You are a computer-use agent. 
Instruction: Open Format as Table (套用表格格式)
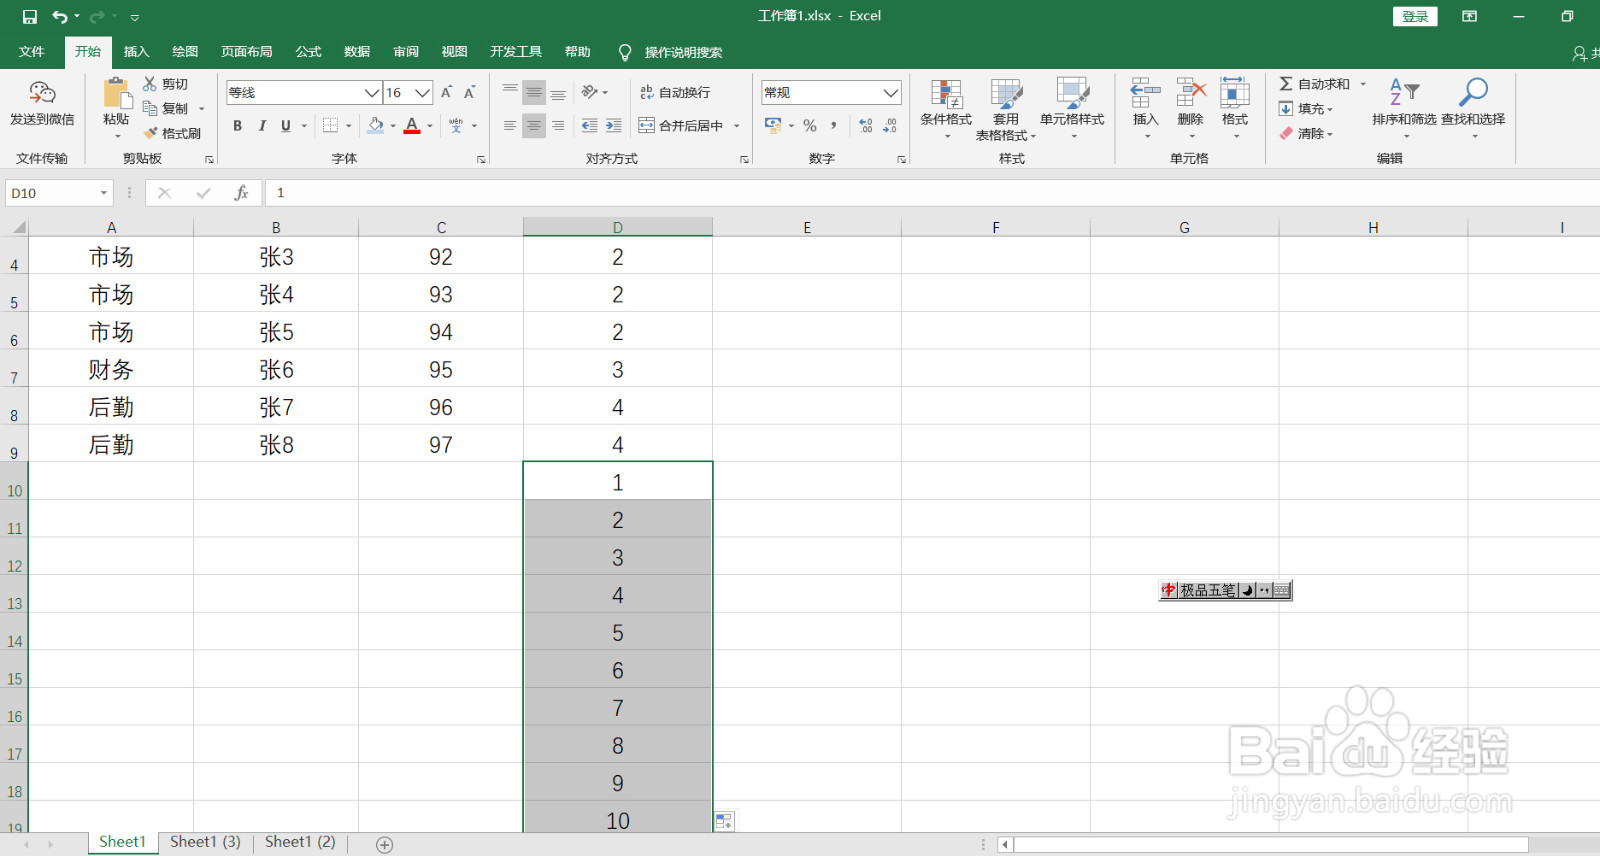1006,108
